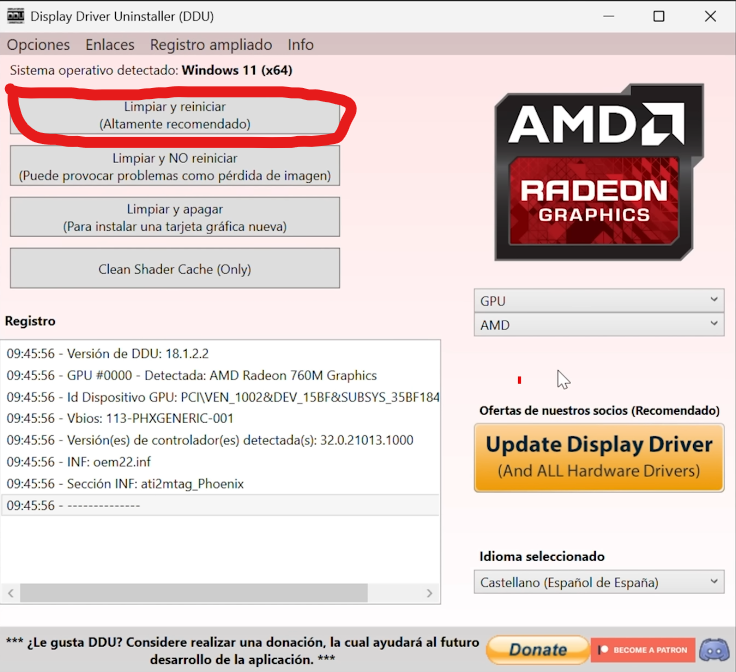Screen dimensions: 736x672
Task: Click the Become a Patron button
Action: (643, 650)
